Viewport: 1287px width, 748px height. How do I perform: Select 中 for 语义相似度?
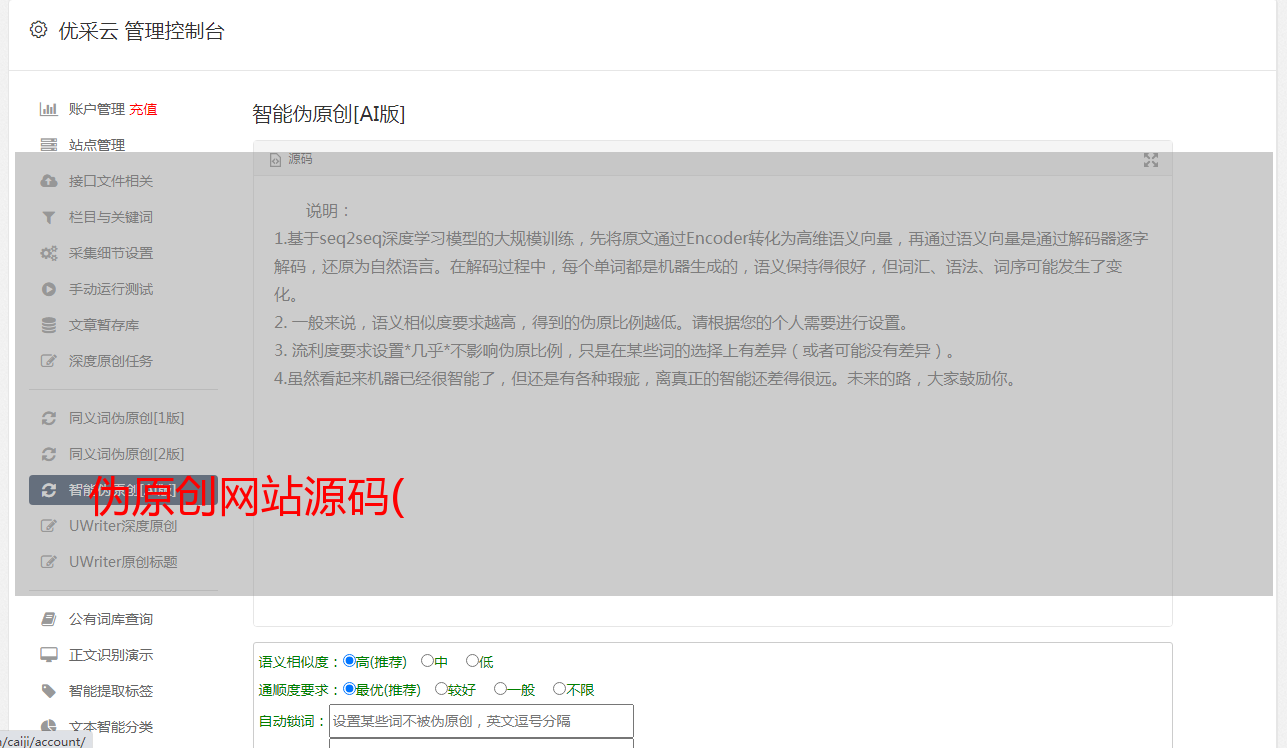point(427,661)
